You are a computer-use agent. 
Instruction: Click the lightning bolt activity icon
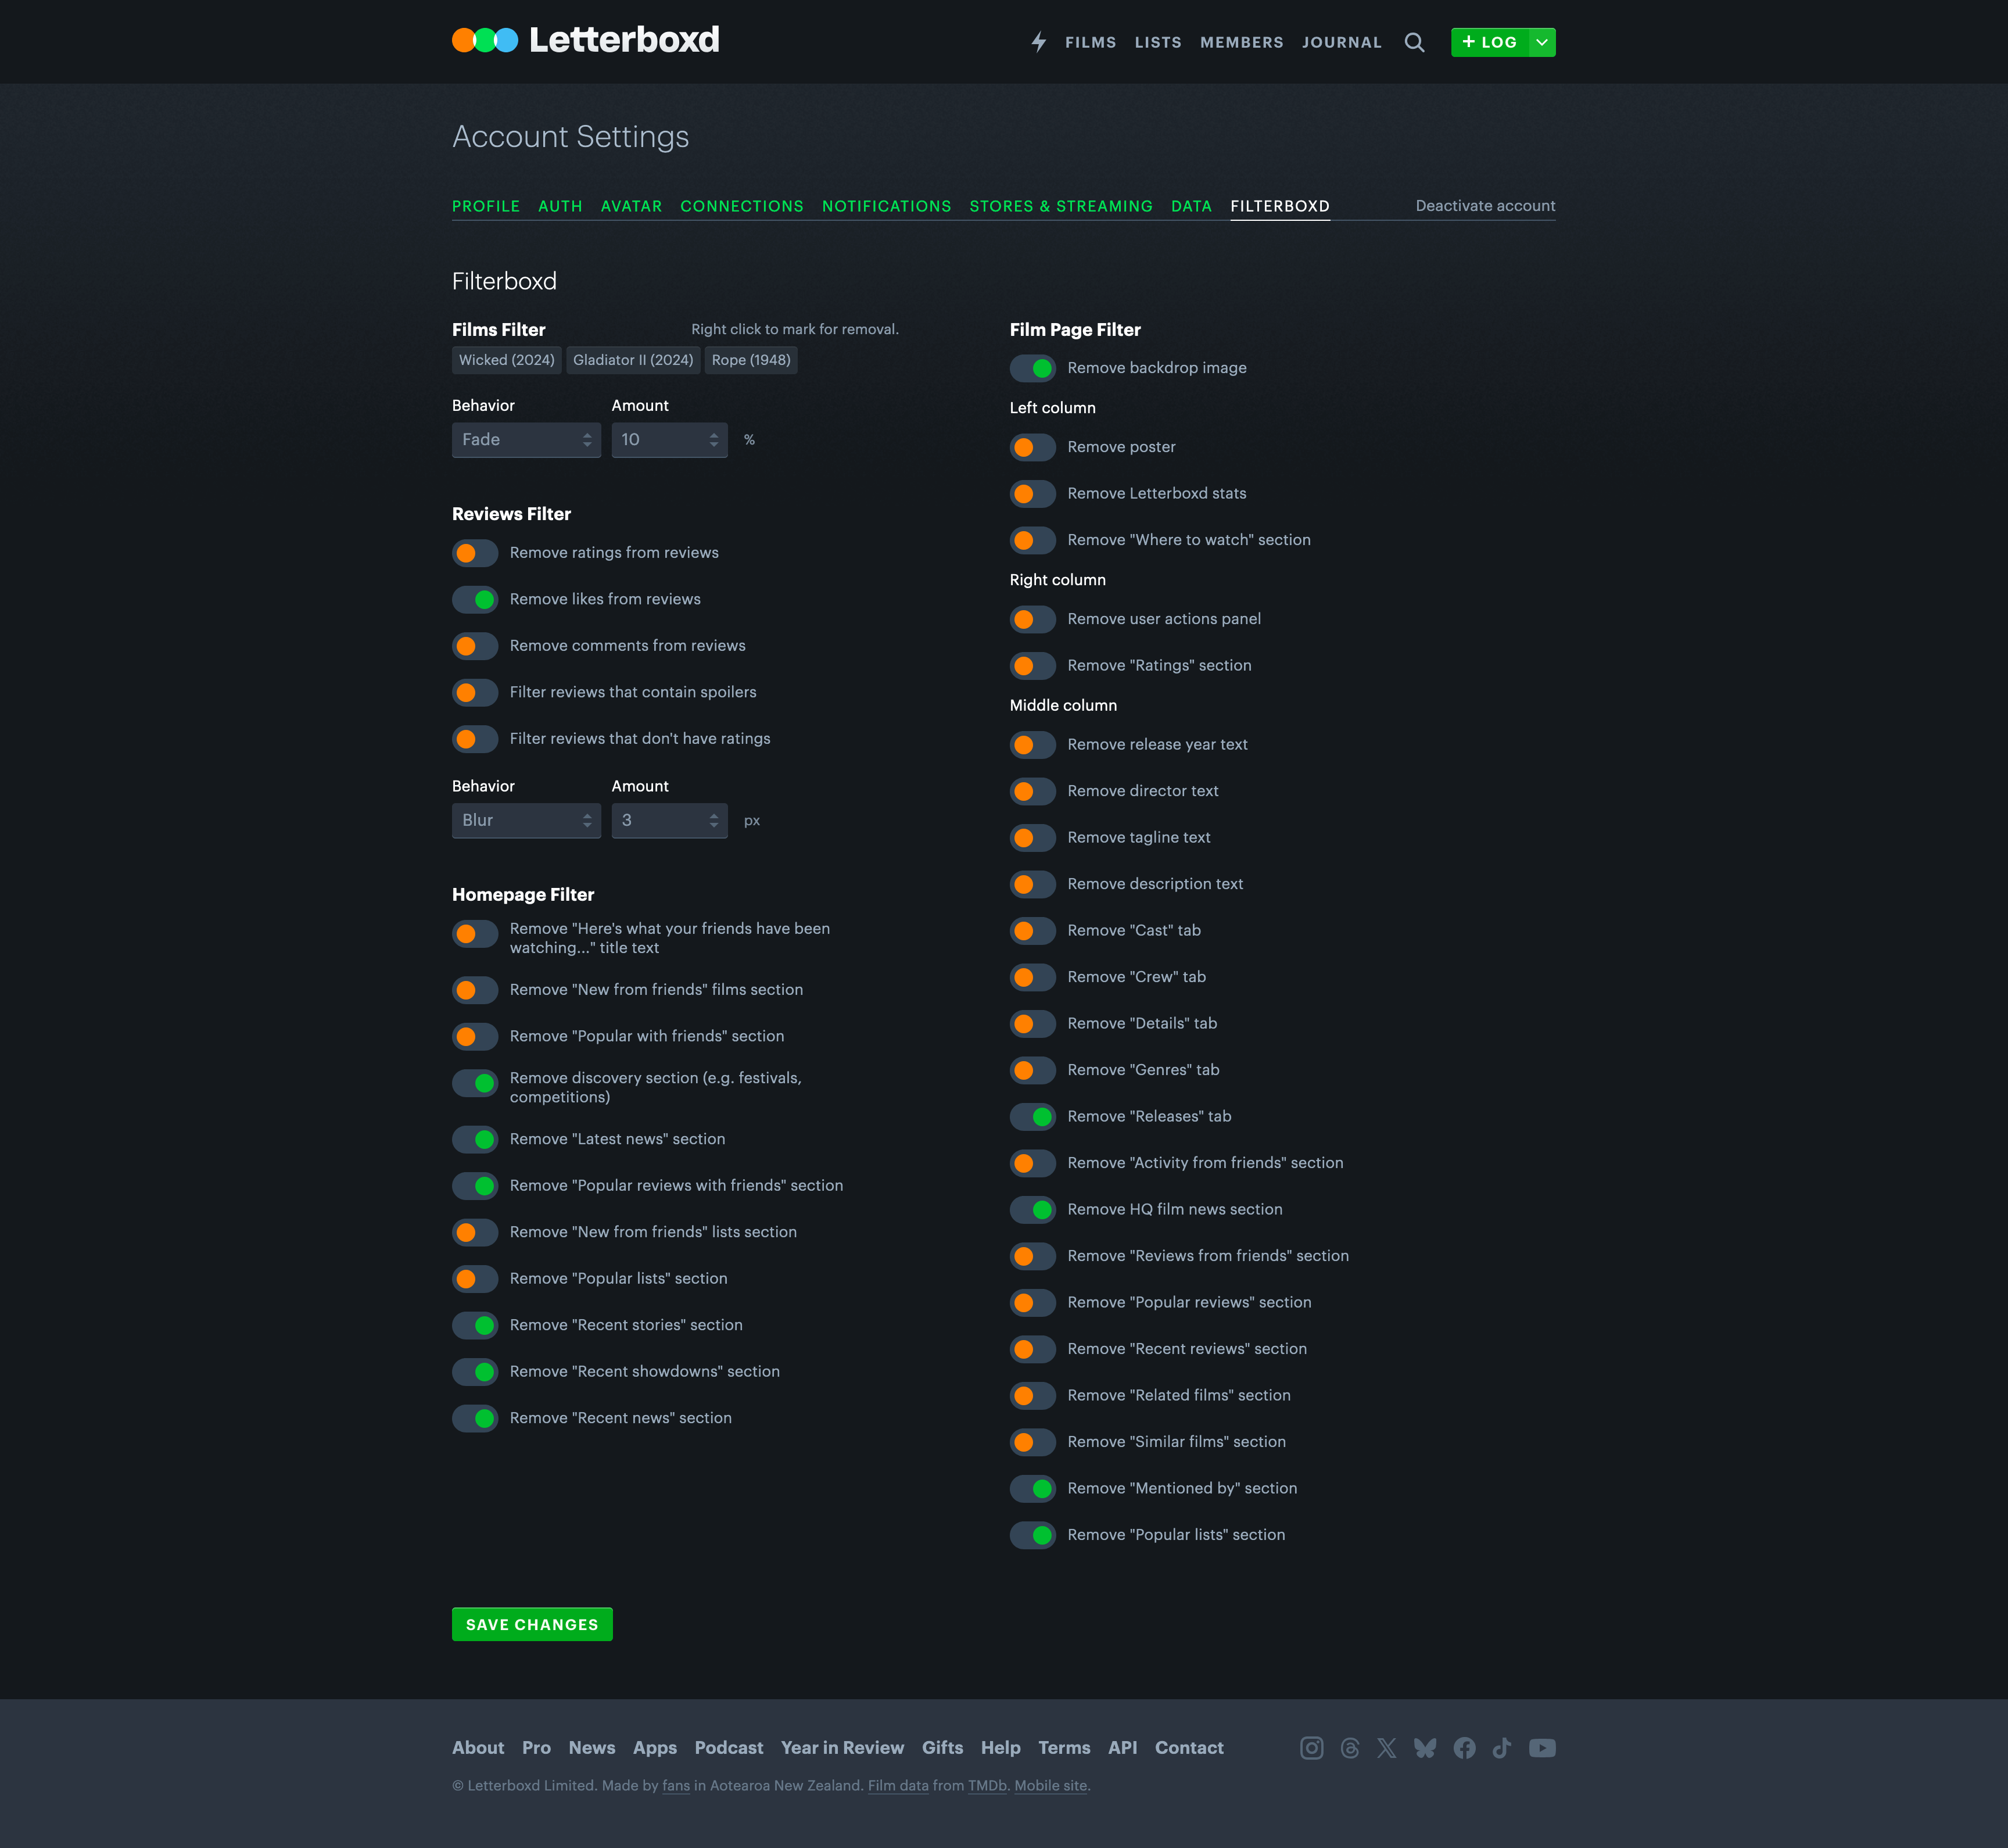1038,42
